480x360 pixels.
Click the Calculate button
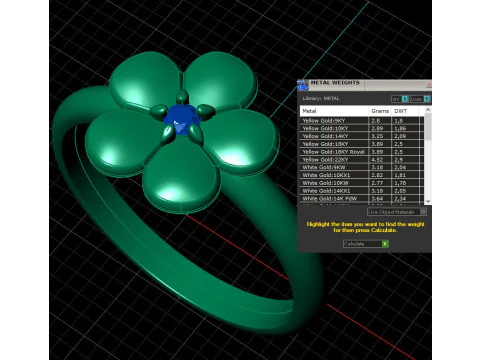(x=366, y=244)
